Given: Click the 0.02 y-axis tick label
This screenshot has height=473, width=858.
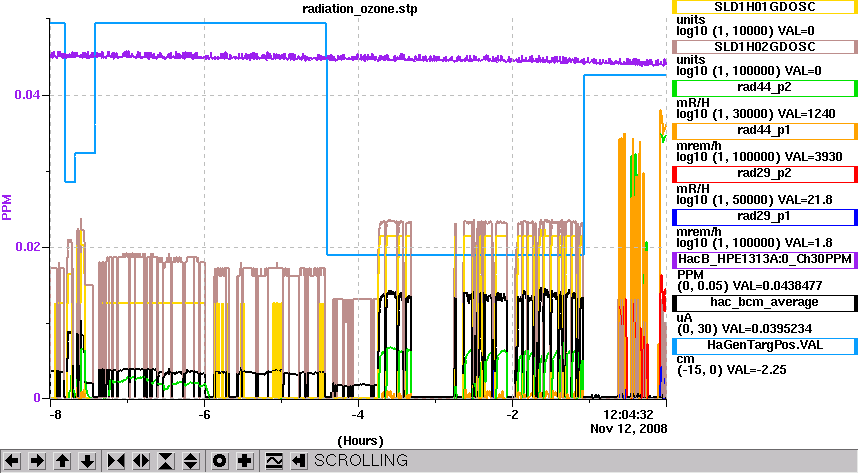Looking at the screenshot, I should [x=27, y=247].
